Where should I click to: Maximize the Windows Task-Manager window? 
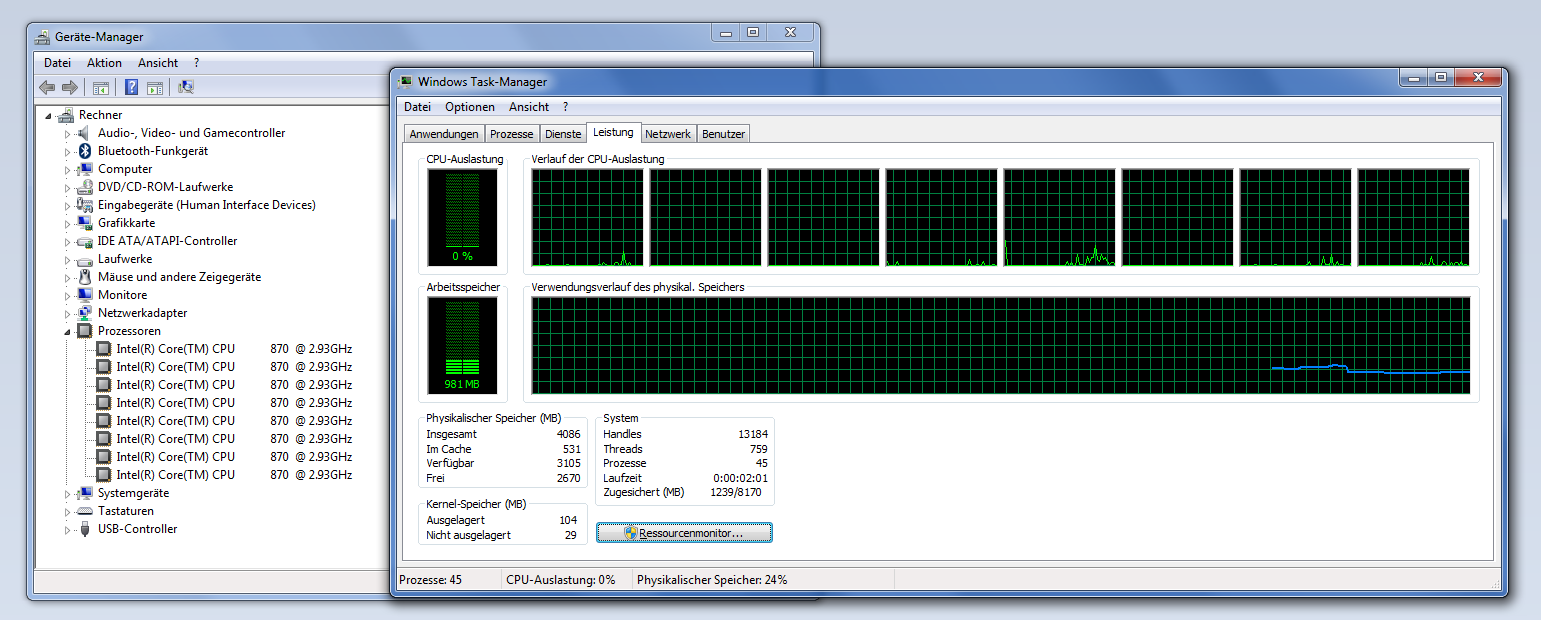(x=1440, y=77)
